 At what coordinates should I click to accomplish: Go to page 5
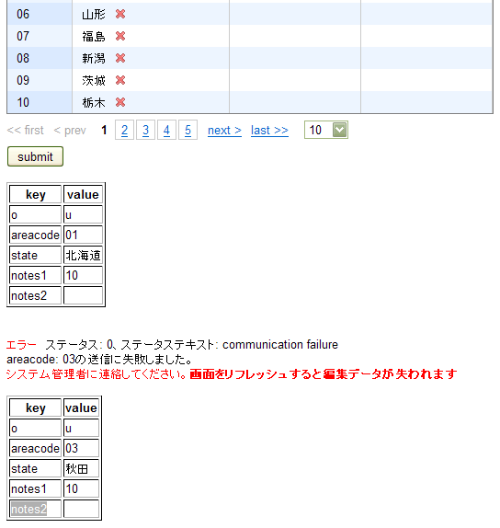click(188, 130)
